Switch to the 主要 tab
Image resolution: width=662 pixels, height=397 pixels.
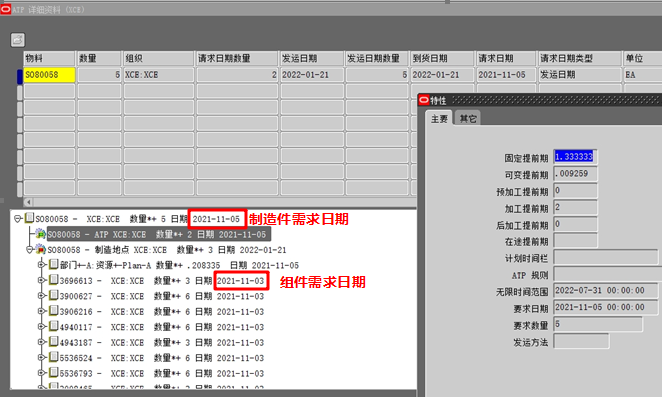coord(439,119)
